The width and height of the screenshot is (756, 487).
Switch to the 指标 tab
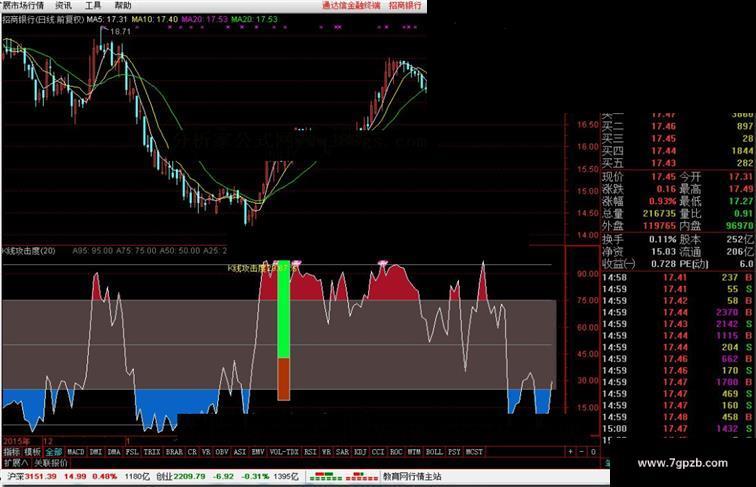12,452
